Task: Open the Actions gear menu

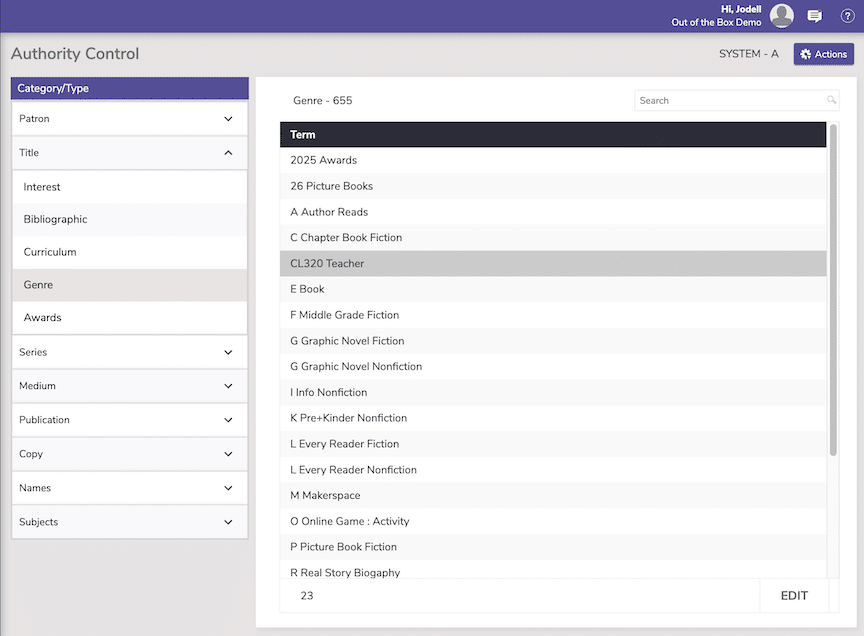Action: point(823,54)
